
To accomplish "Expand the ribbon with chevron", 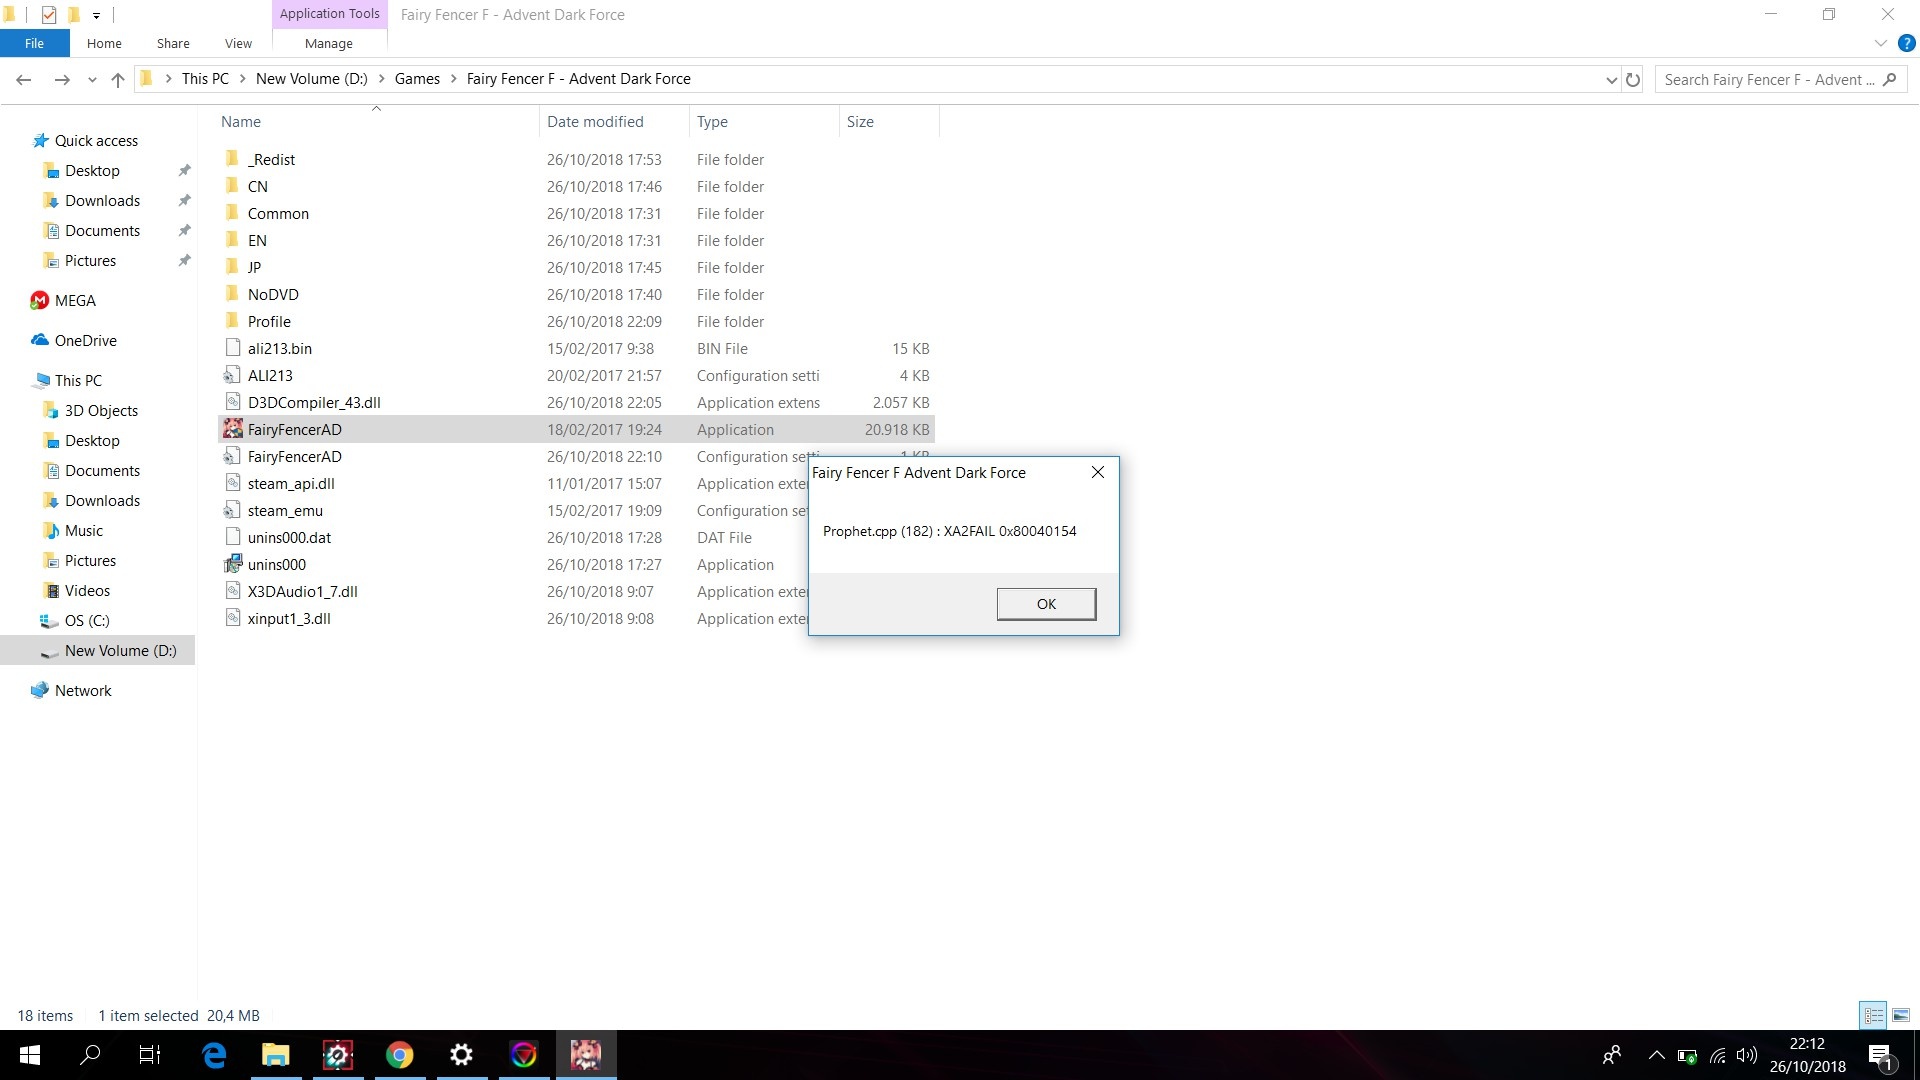I will 1880,43.
